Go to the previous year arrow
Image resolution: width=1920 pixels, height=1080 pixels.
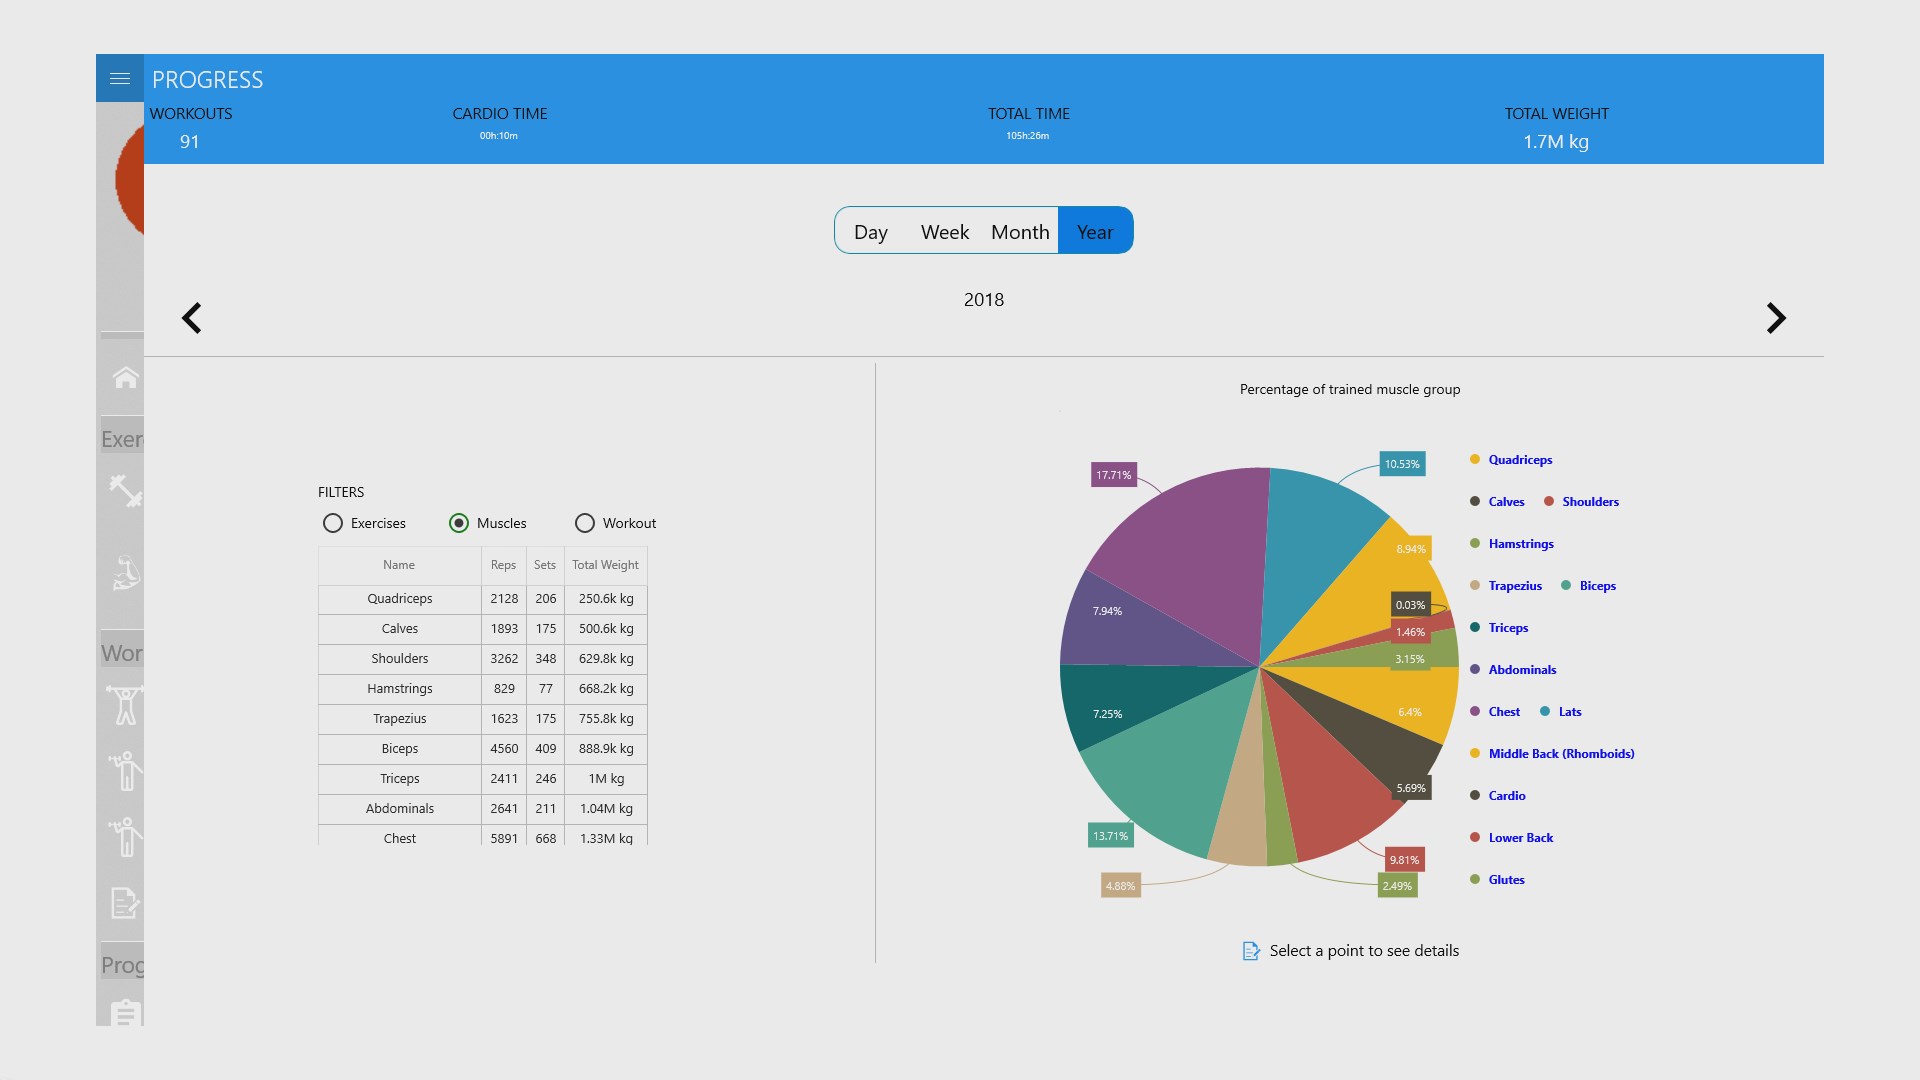coord(191,318)
